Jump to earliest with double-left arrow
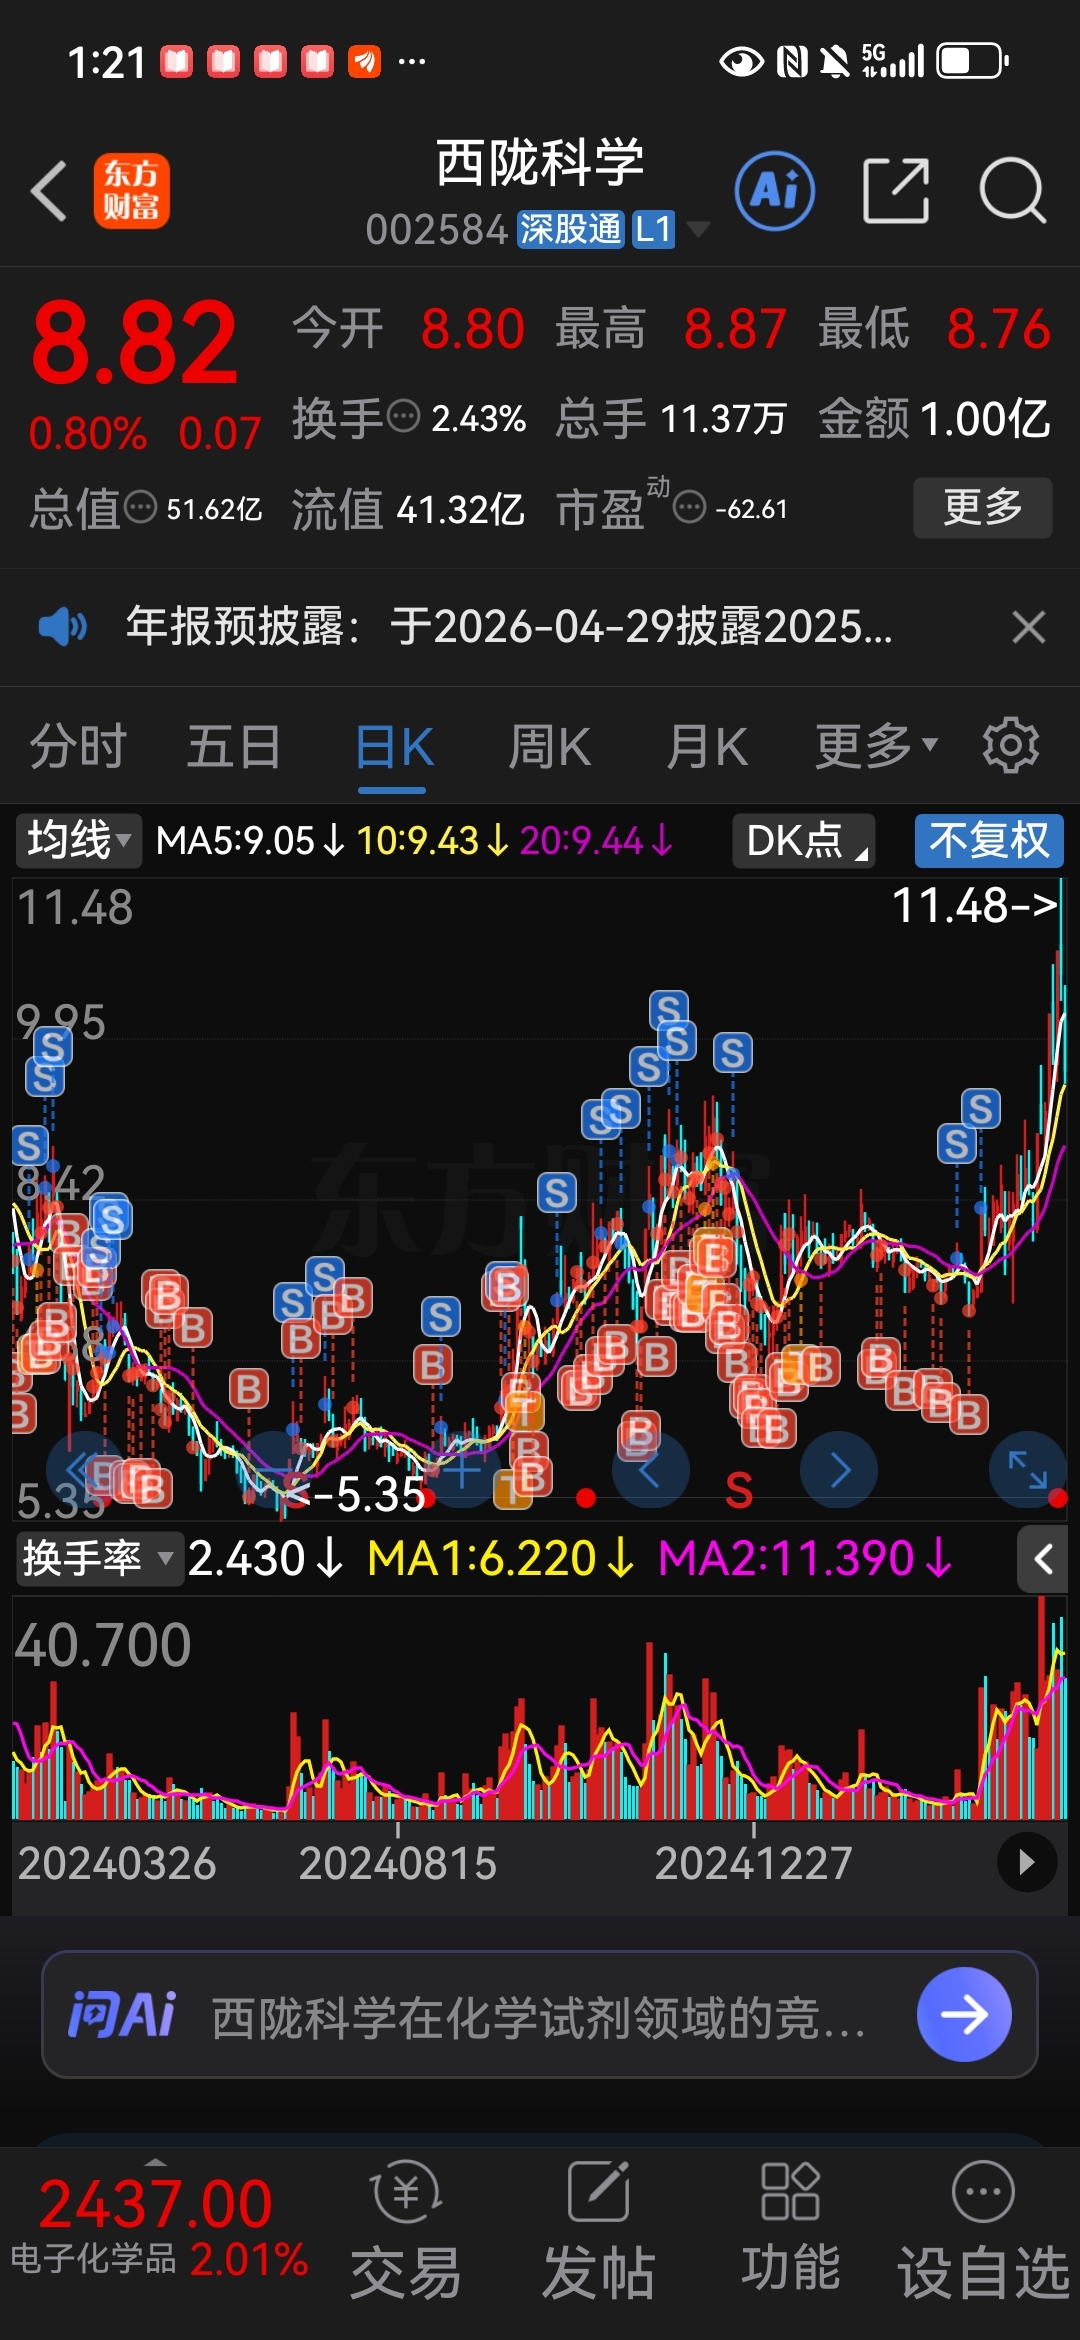 pyautogui.click(x=84, y=1470)
